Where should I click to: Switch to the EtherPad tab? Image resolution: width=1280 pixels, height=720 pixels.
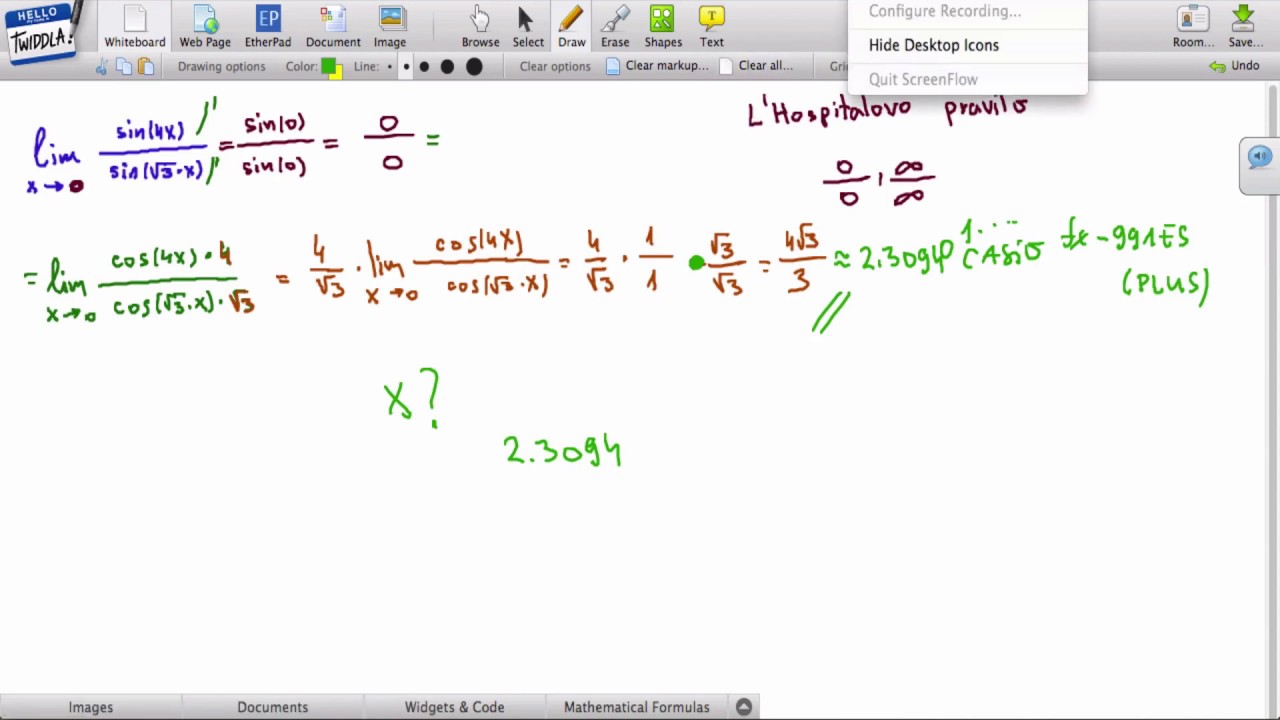pyautogui.click(x=268, y=27)
